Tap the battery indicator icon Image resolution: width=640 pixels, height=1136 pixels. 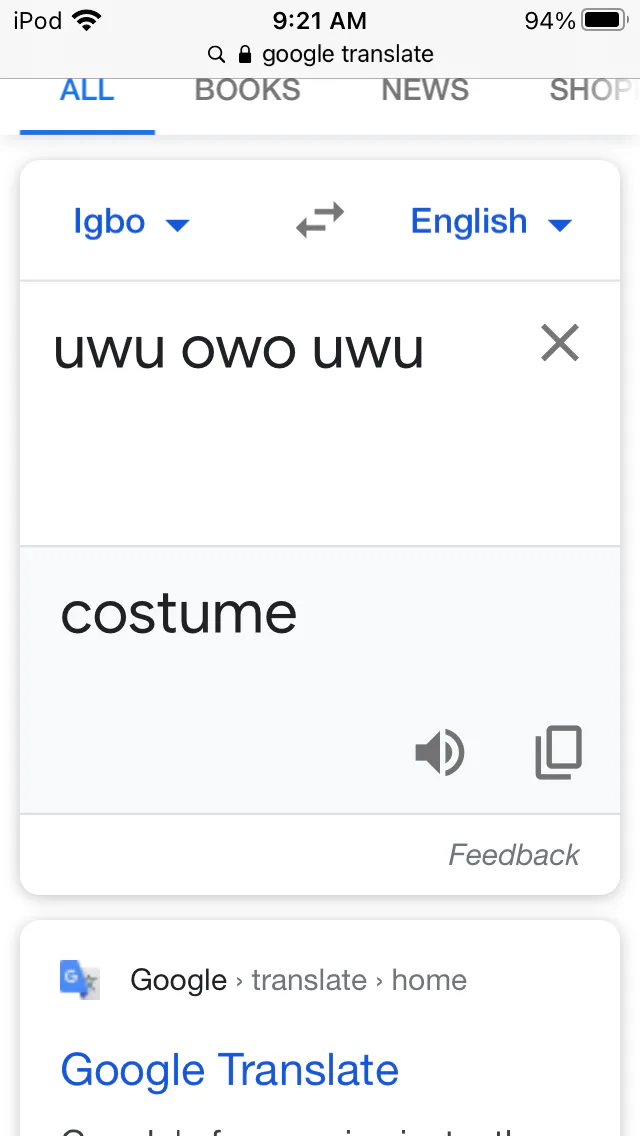(603, 20)
